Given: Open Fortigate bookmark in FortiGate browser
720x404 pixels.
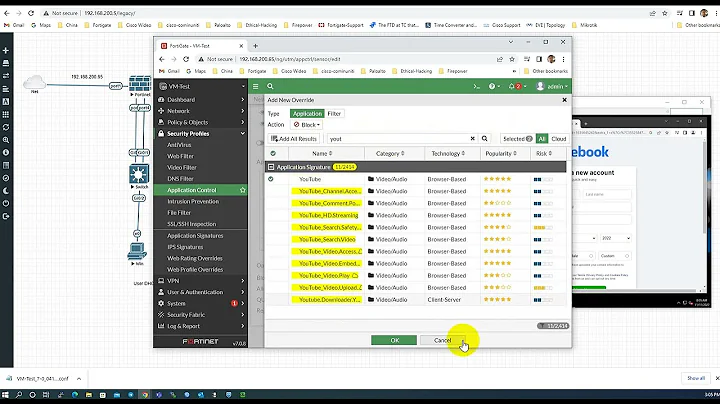Looking at the screenshot, I should (252, 71).
